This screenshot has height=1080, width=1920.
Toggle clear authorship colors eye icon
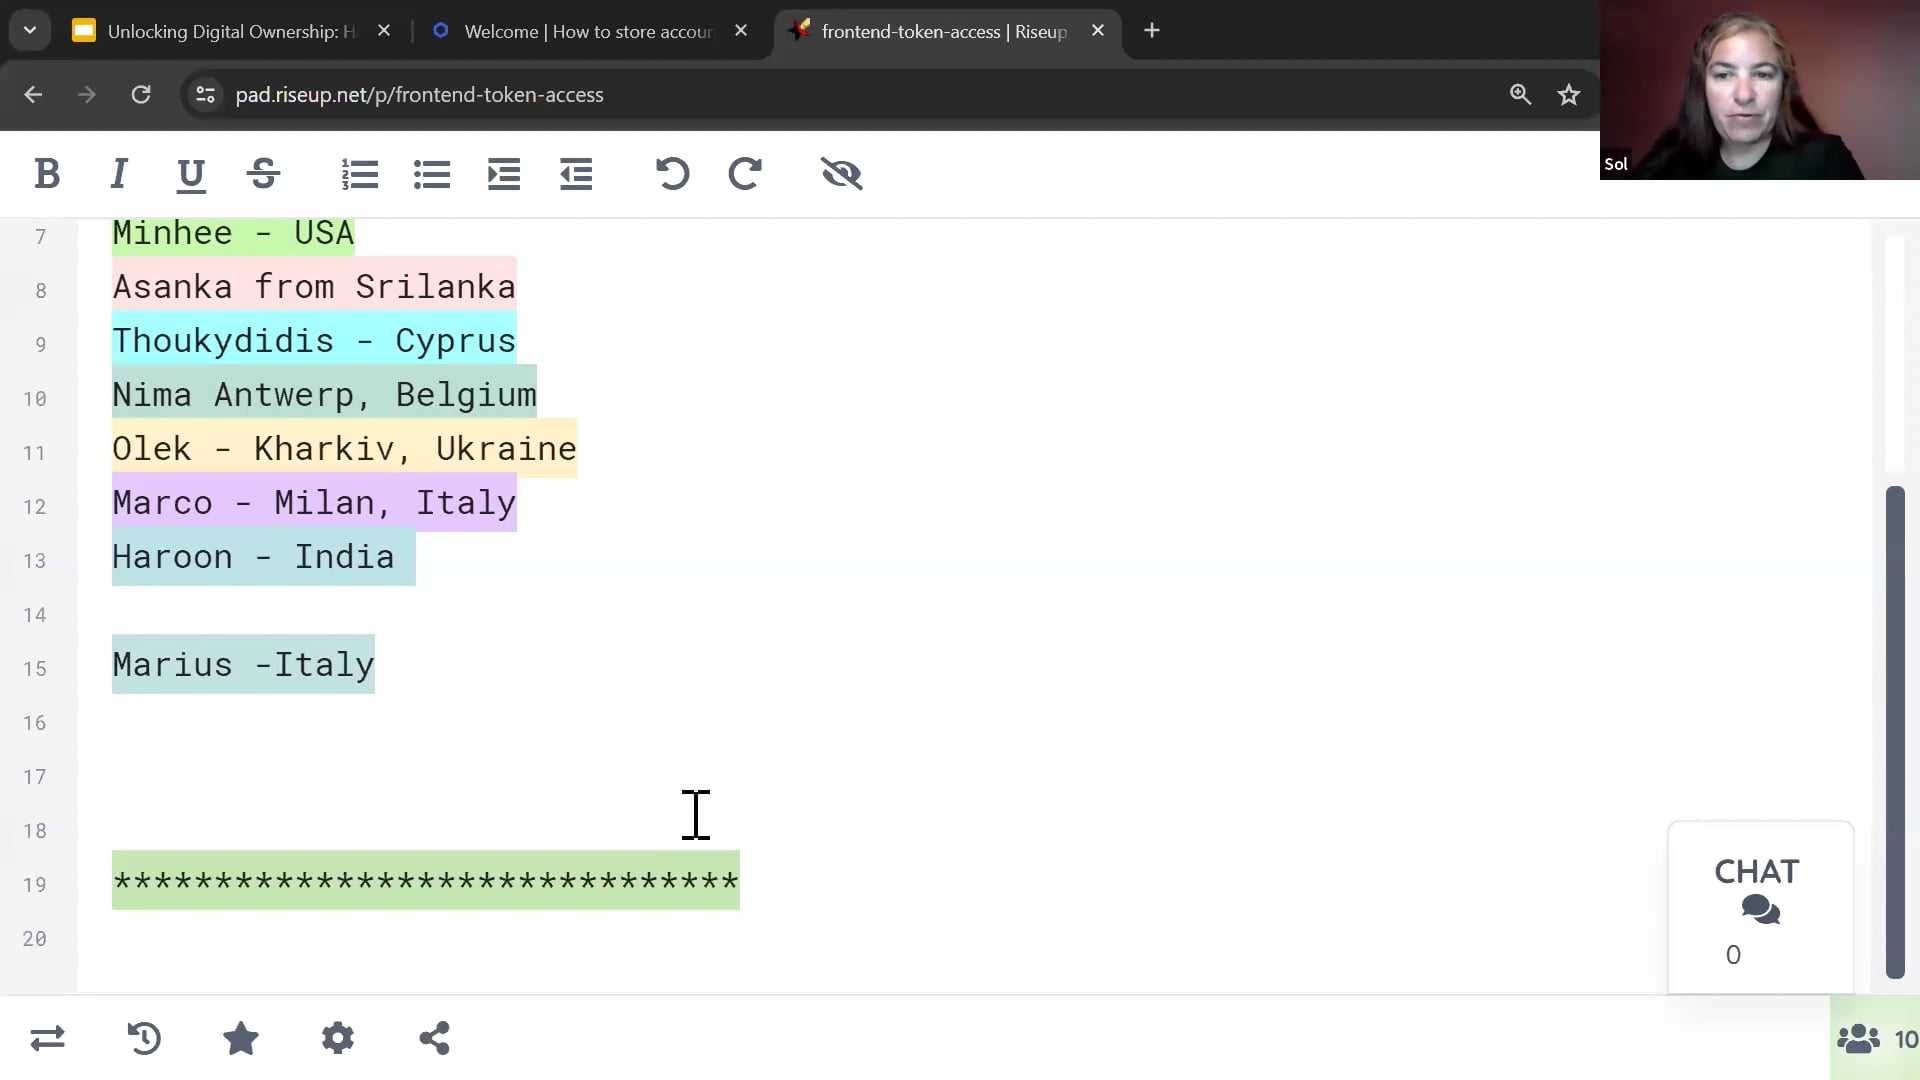pyautogui.click(x=841, y=174)
